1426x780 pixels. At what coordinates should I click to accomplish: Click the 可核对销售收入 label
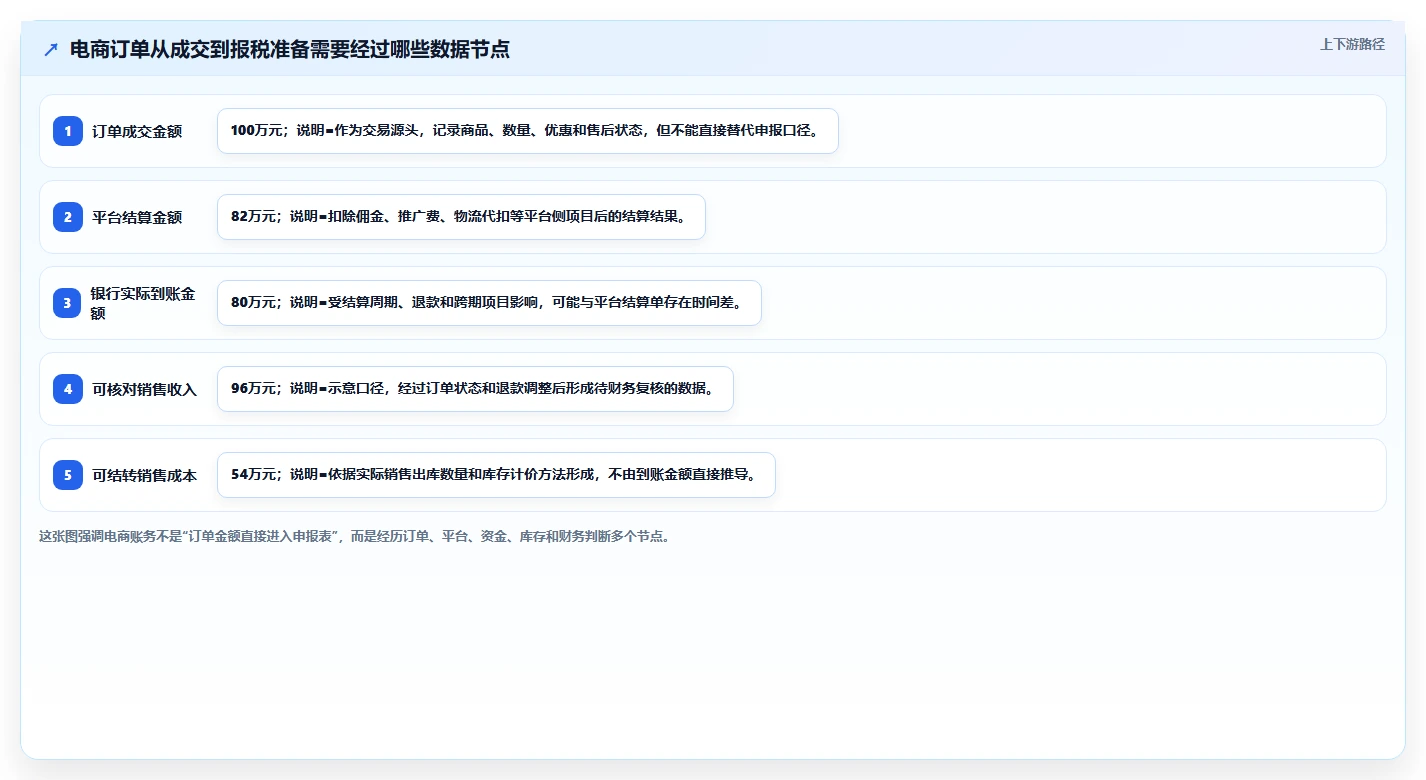[145, 389]
